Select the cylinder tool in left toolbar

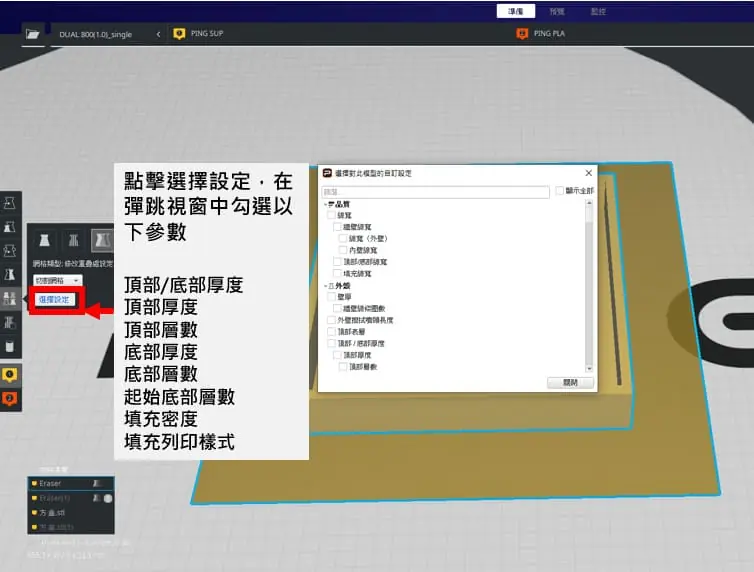click(x=10, y=346)
